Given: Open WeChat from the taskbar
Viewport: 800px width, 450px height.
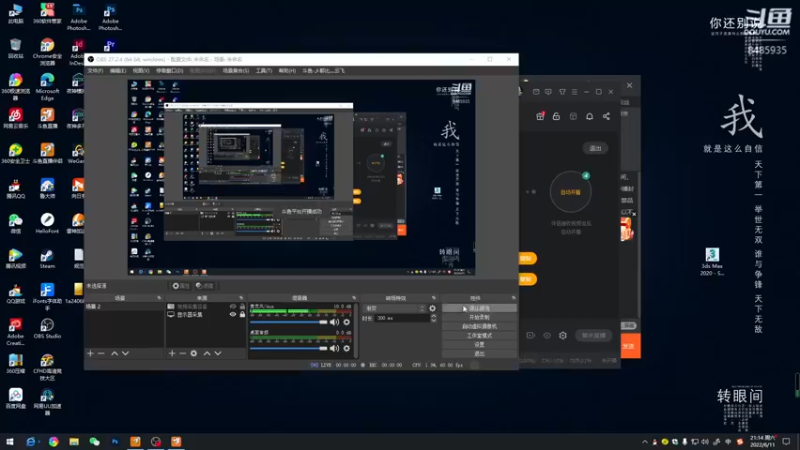Looking at the screenshot, I should (x=94, y=442).
